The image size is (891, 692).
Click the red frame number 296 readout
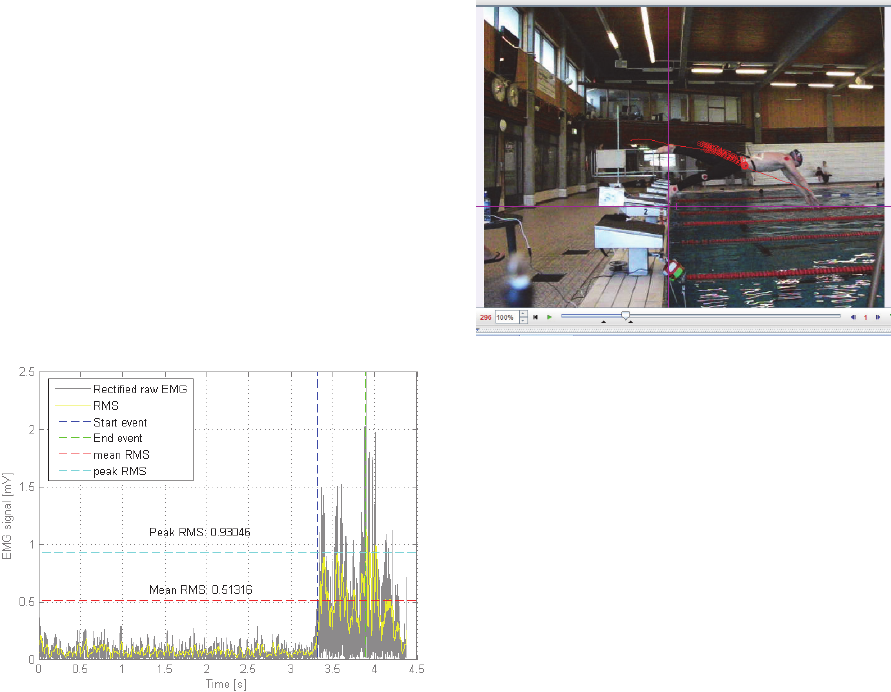point(486,317)
